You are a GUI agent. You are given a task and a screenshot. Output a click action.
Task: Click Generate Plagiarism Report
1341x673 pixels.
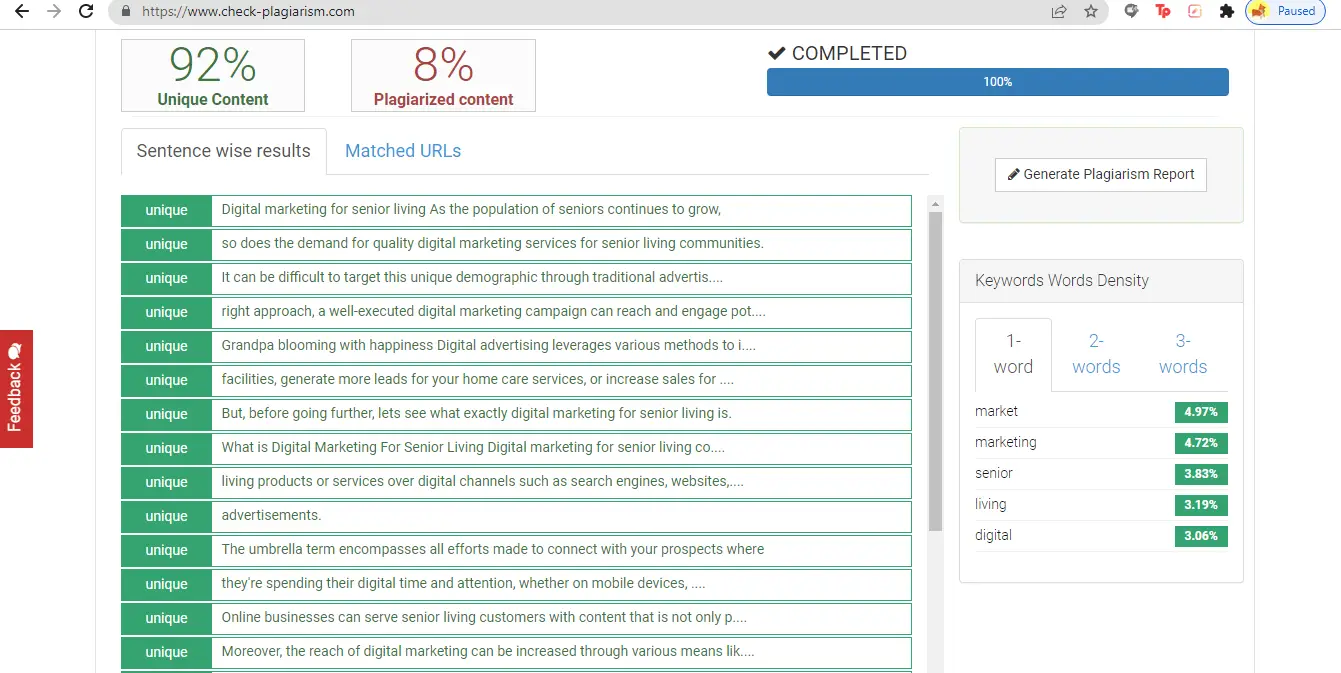pos(1100,174)
